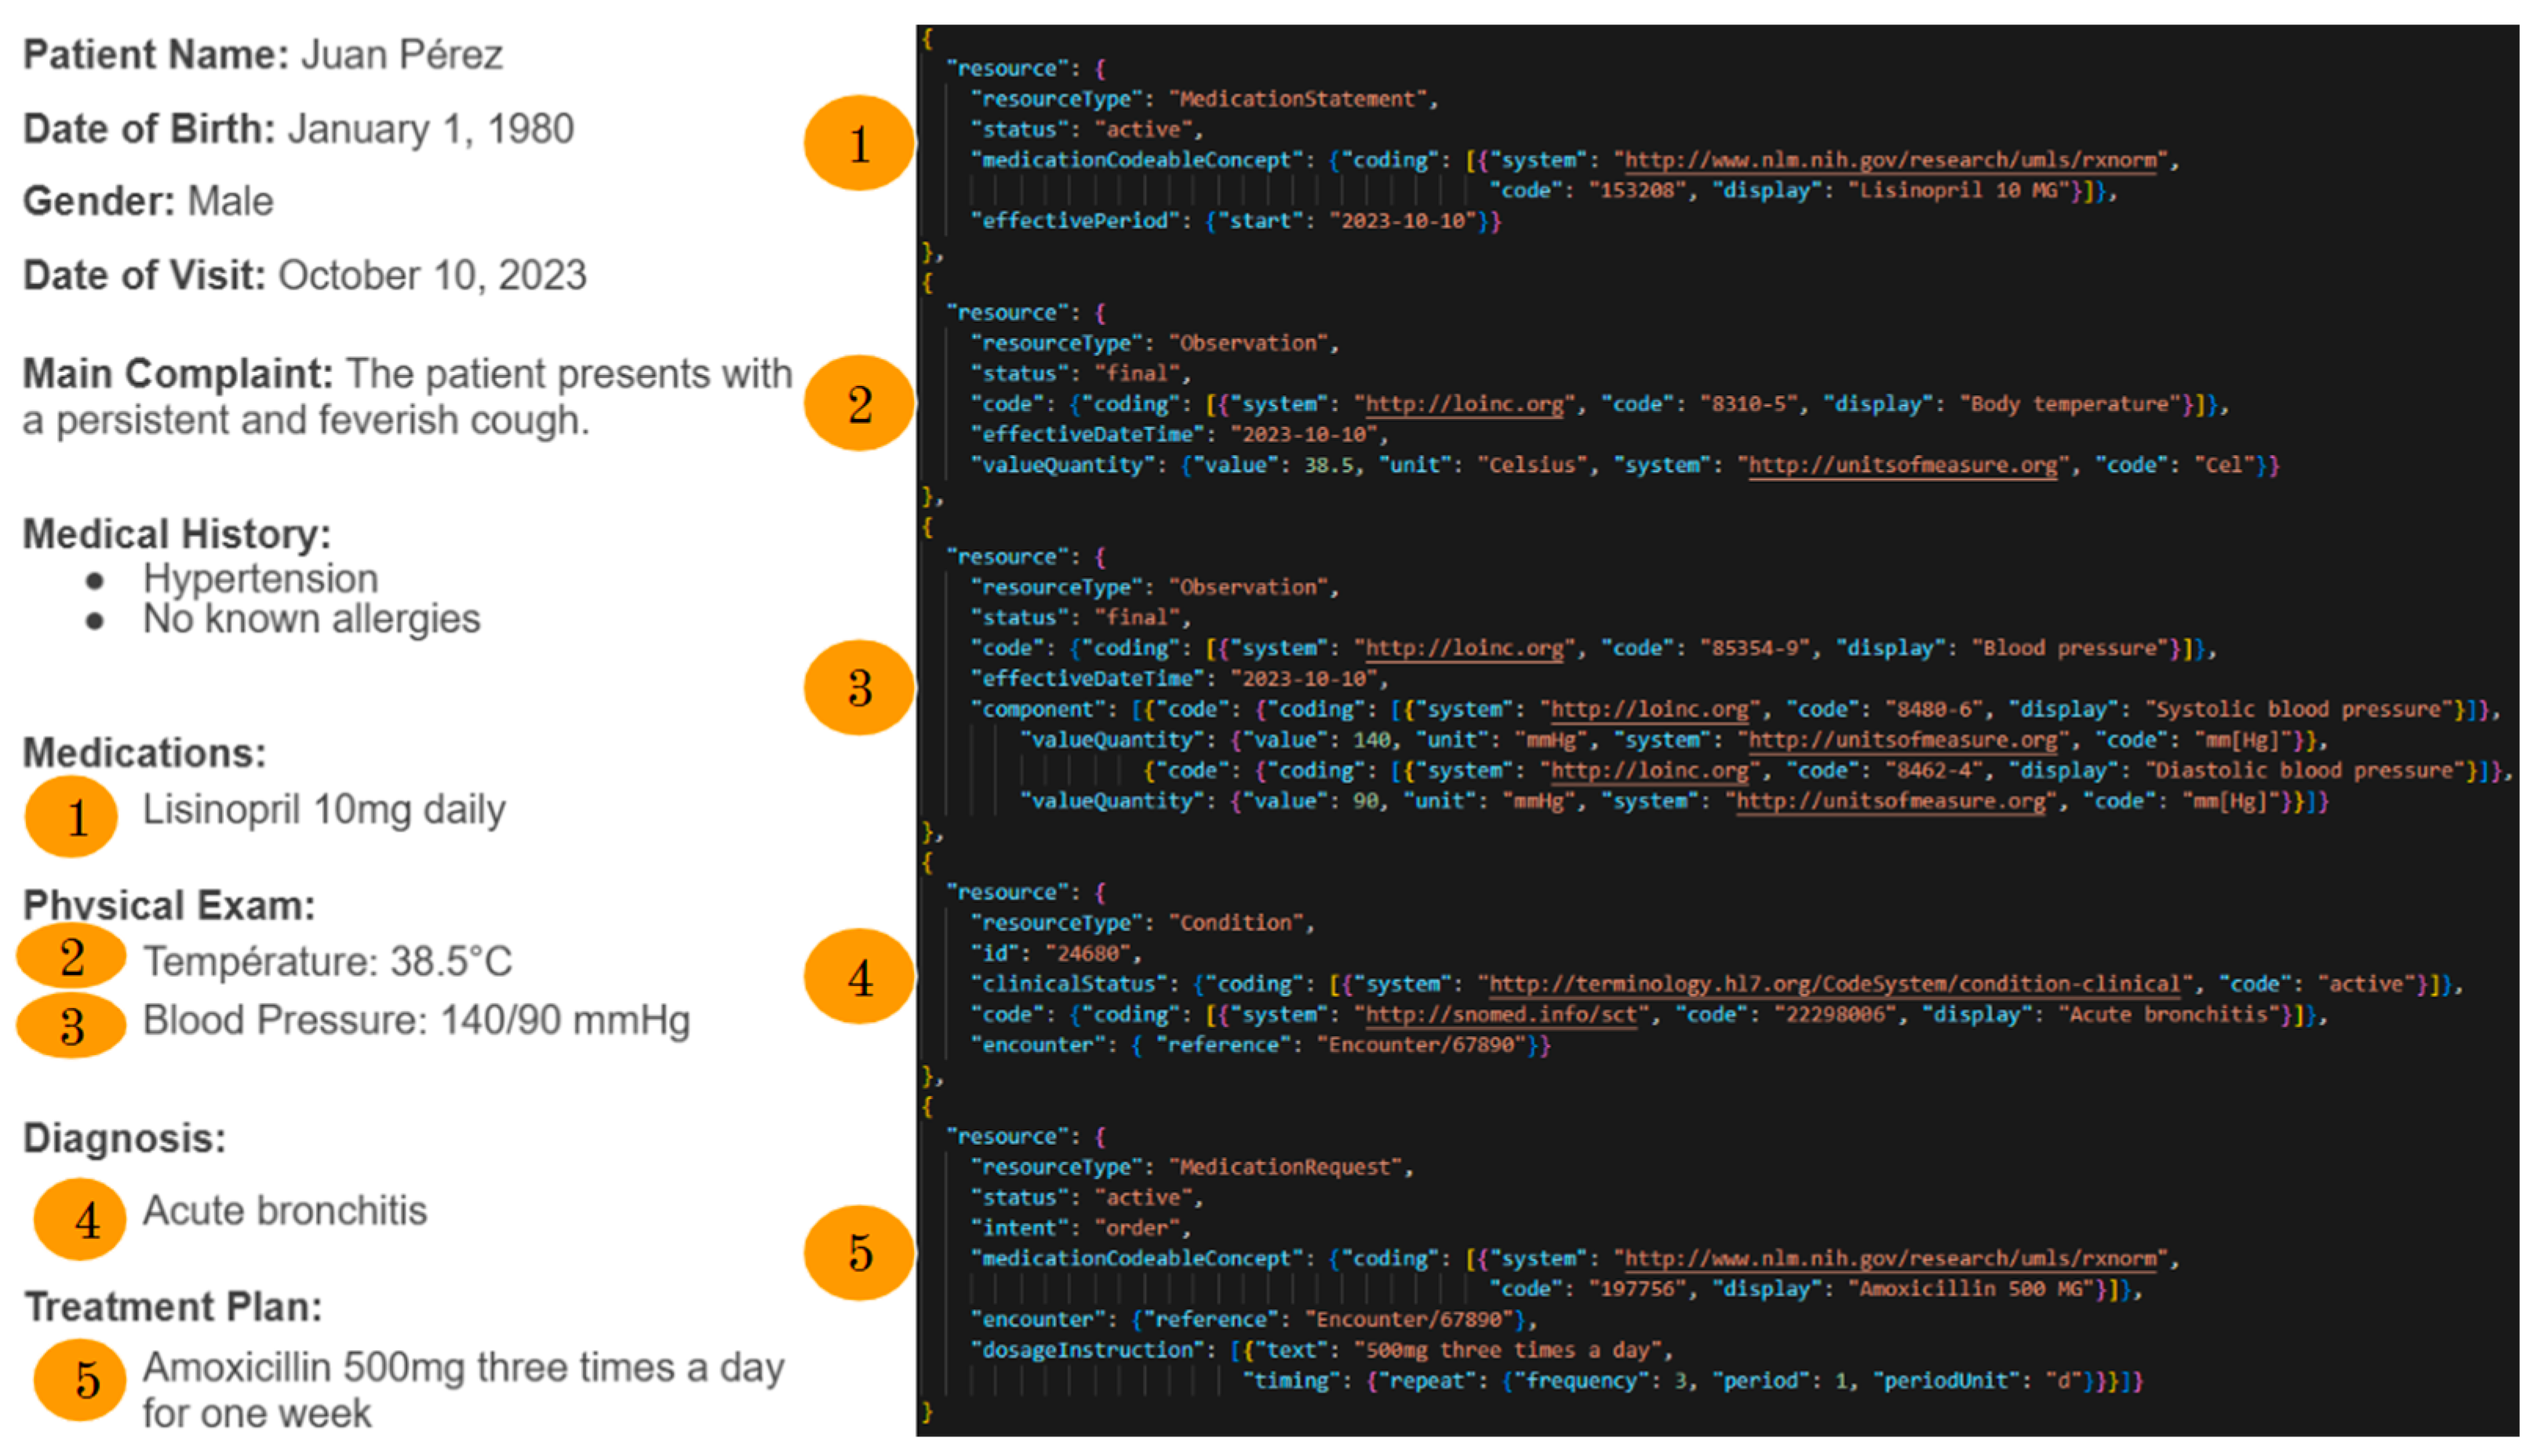Click orange marker 2 beside Température reading
Screen dimensions: 2534x1456
coord(71,956)
